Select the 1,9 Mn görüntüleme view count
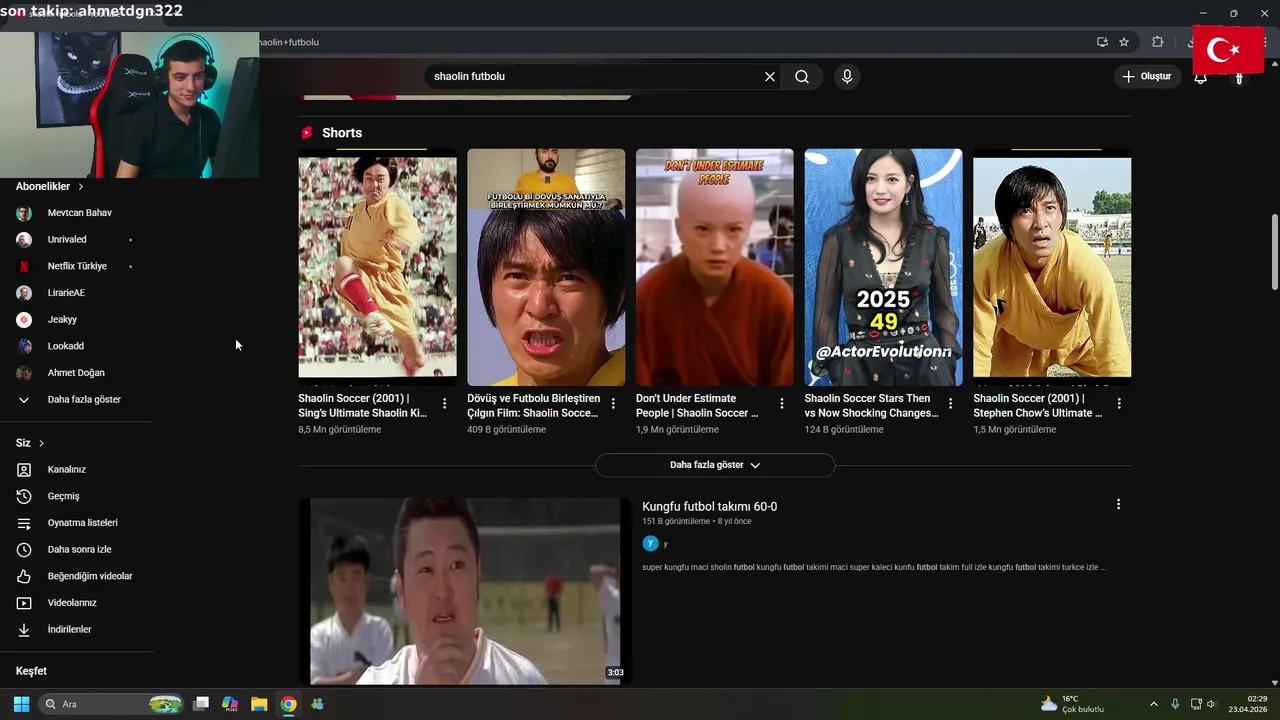Screen dimensions: 1280x720 coord(677,430)
